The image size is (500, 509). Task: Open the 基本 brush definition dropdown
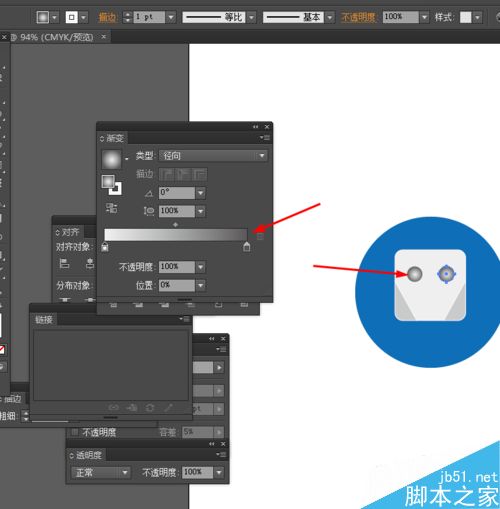click(330, 17)
